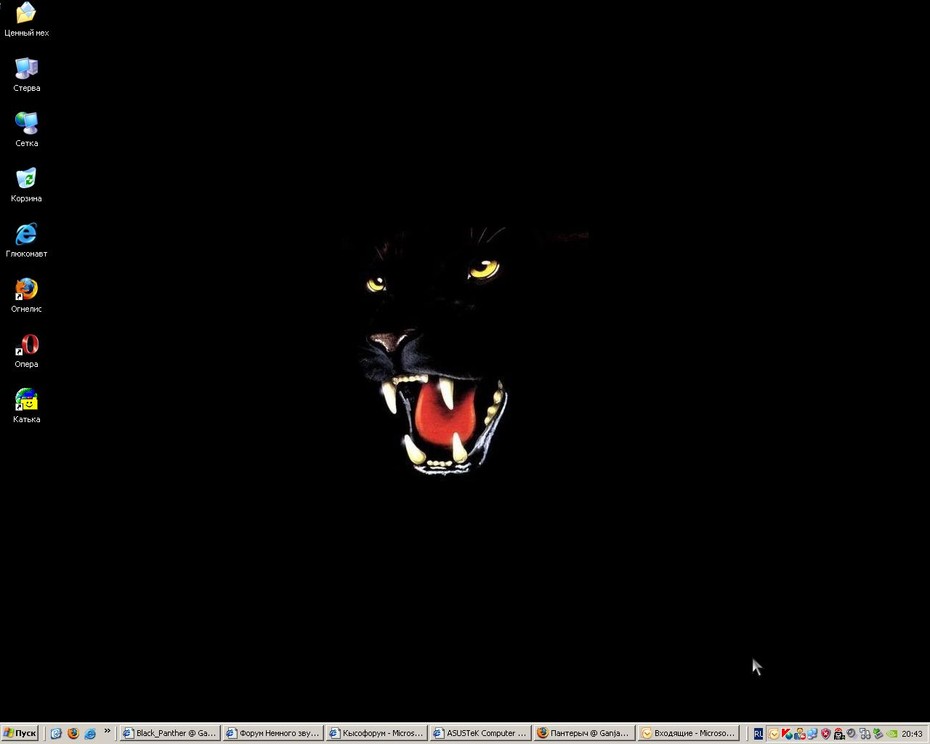The image size is (930, 744).
Task: Launch Internet Explorer from the quick launch bar
Action: [x=90, y=733]
